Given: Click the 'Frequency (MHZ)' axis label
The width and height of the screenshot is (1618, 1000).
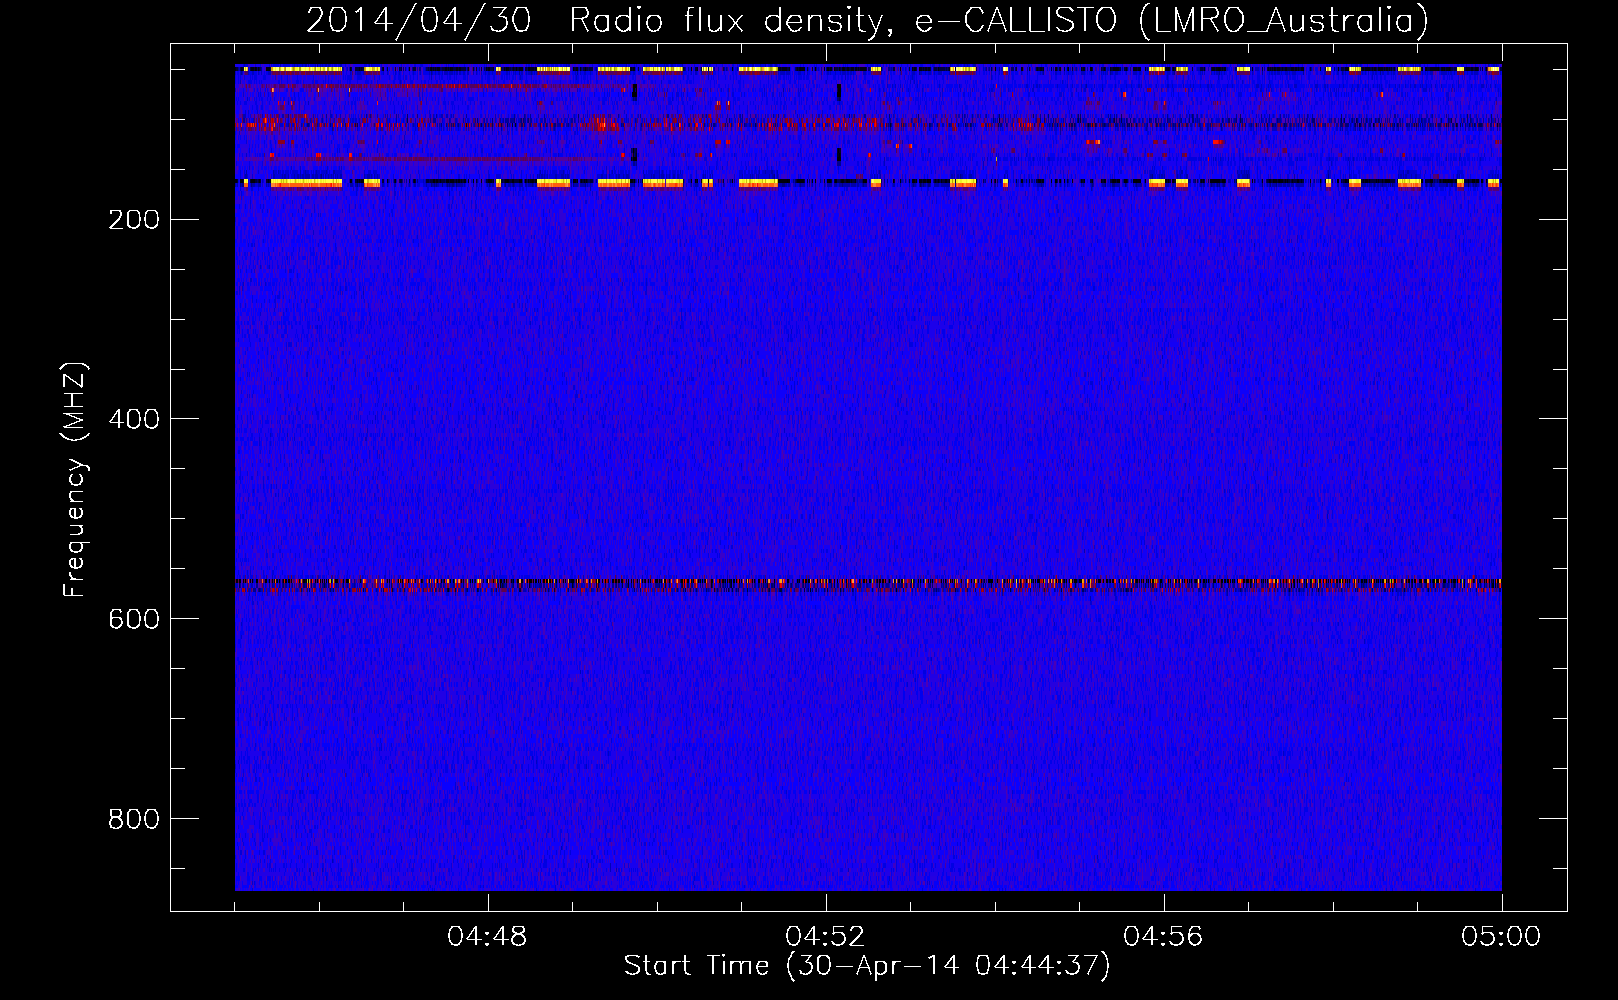Looking at the screenshot, I should point(75,480).
